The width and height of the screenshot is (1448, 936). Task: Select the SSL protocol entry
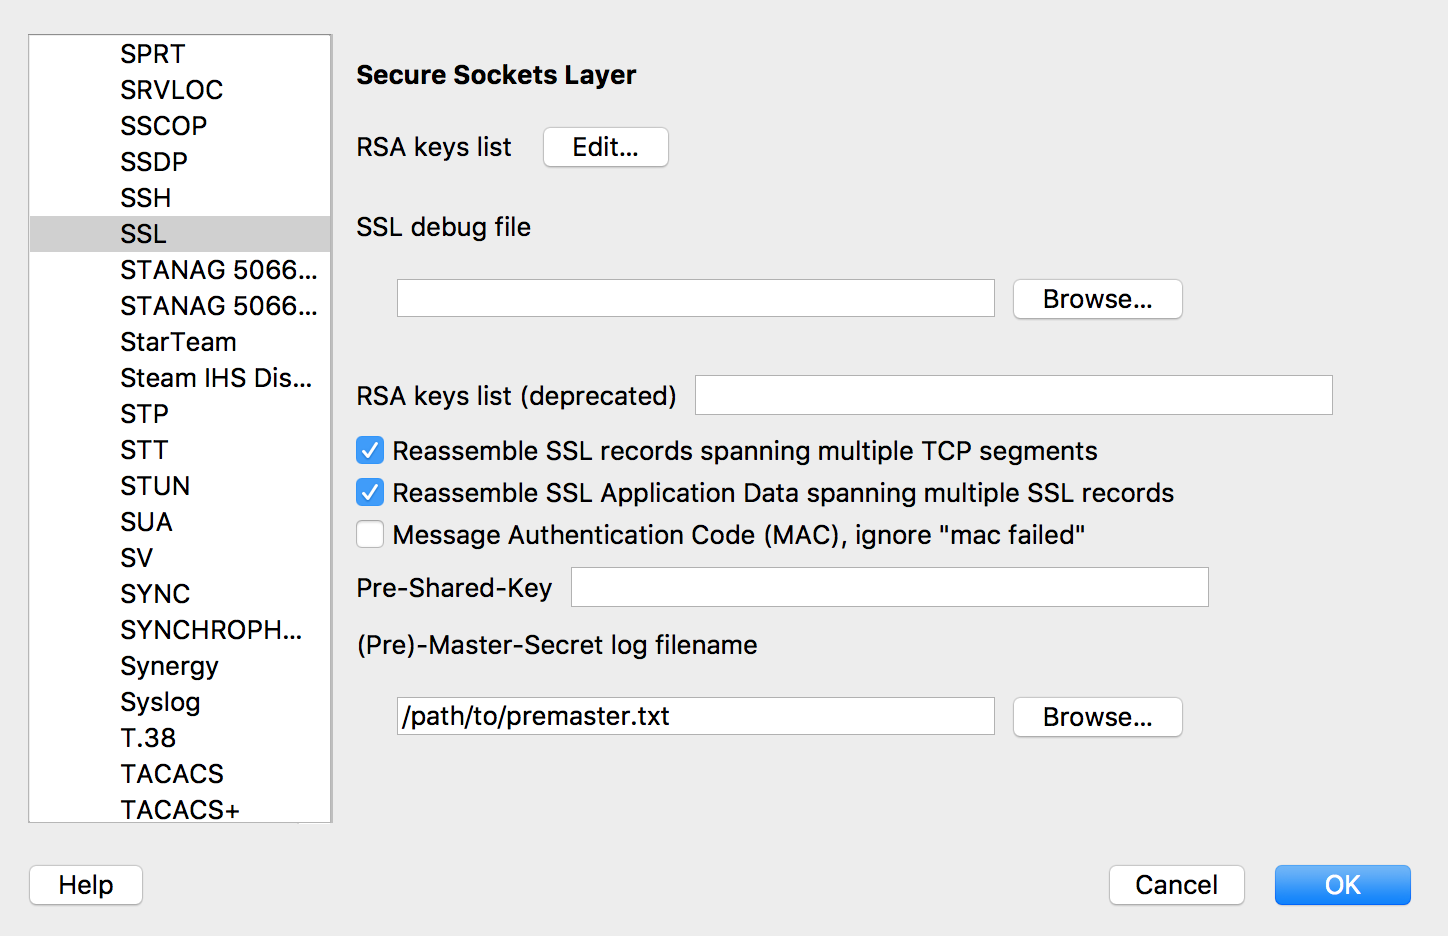point(144,234)
